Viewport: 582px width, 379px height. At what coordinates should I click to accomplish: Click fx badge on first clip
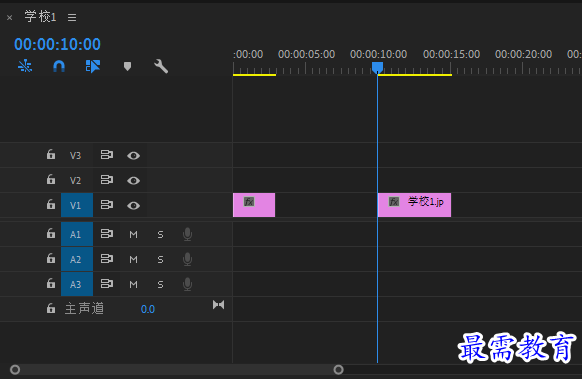(x=249, y=202)
